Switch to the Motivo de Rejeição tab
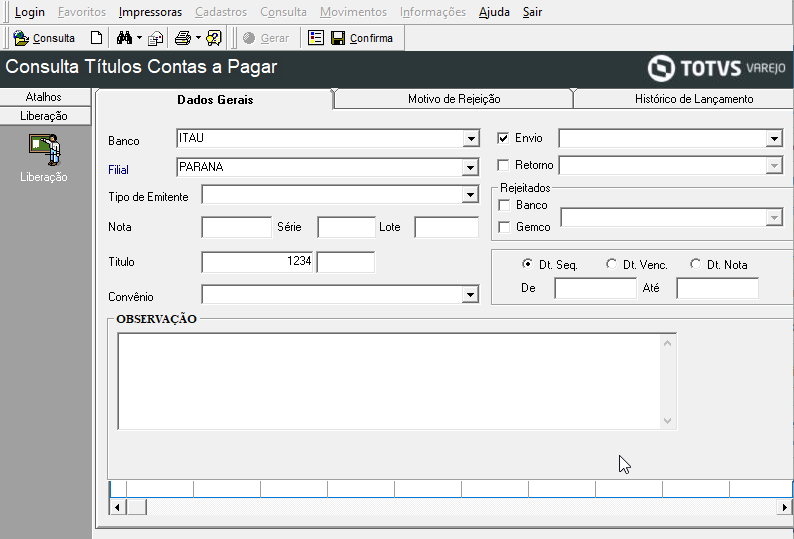Screen dimensions: 794x539 454,99
